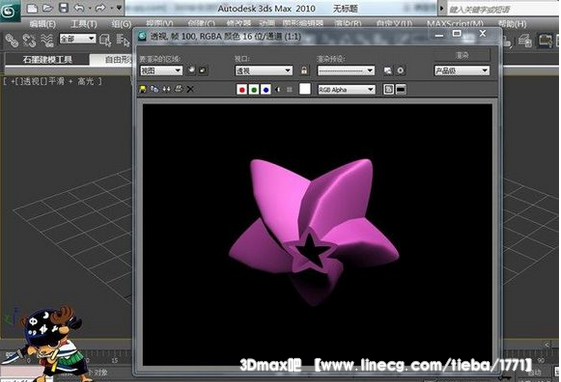Click in the keyword search field

click(503, 9)
